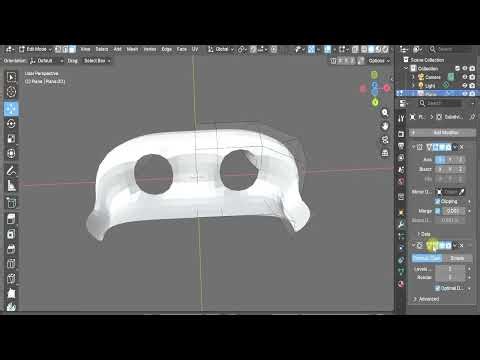
Task: Select the Bevel tool
Action: pos(11,249)
